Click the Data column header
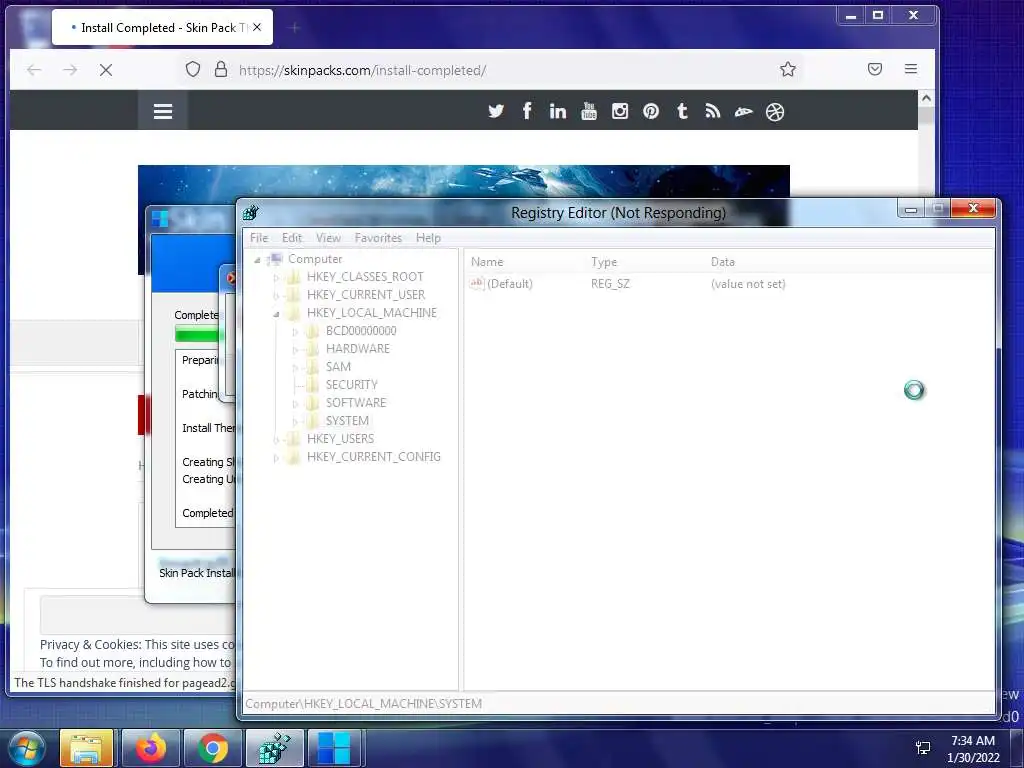The image size is (1024, 768). (x=723, y=261)
